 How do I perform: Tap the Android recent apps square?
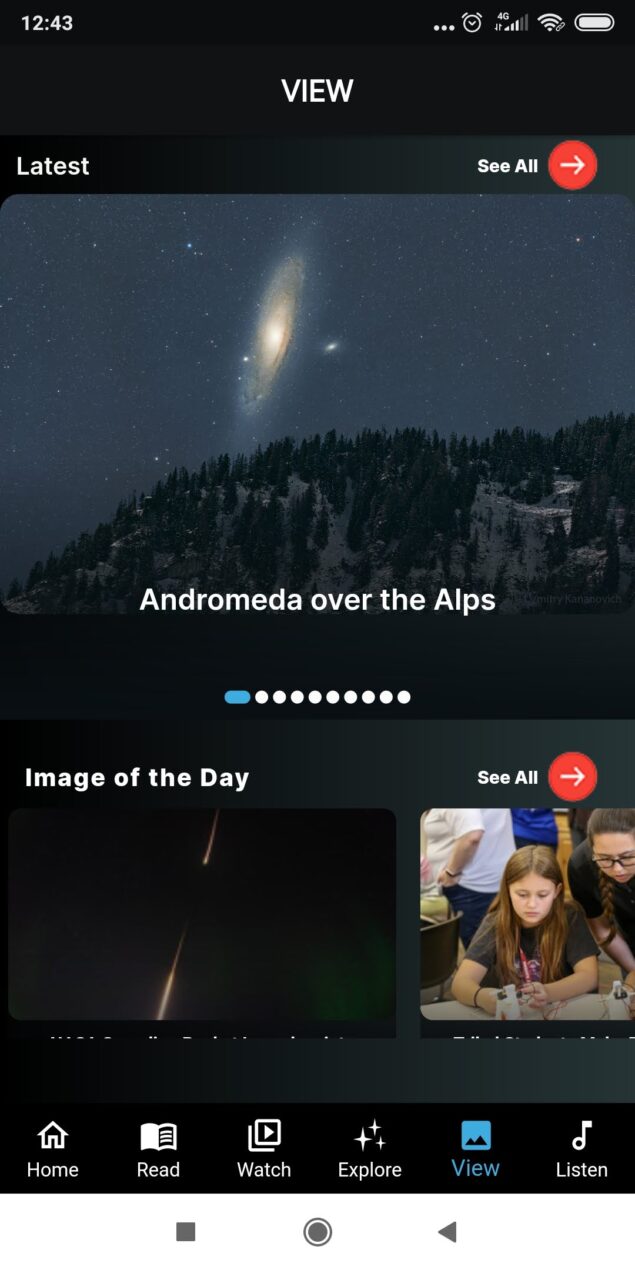(186, 1232)
